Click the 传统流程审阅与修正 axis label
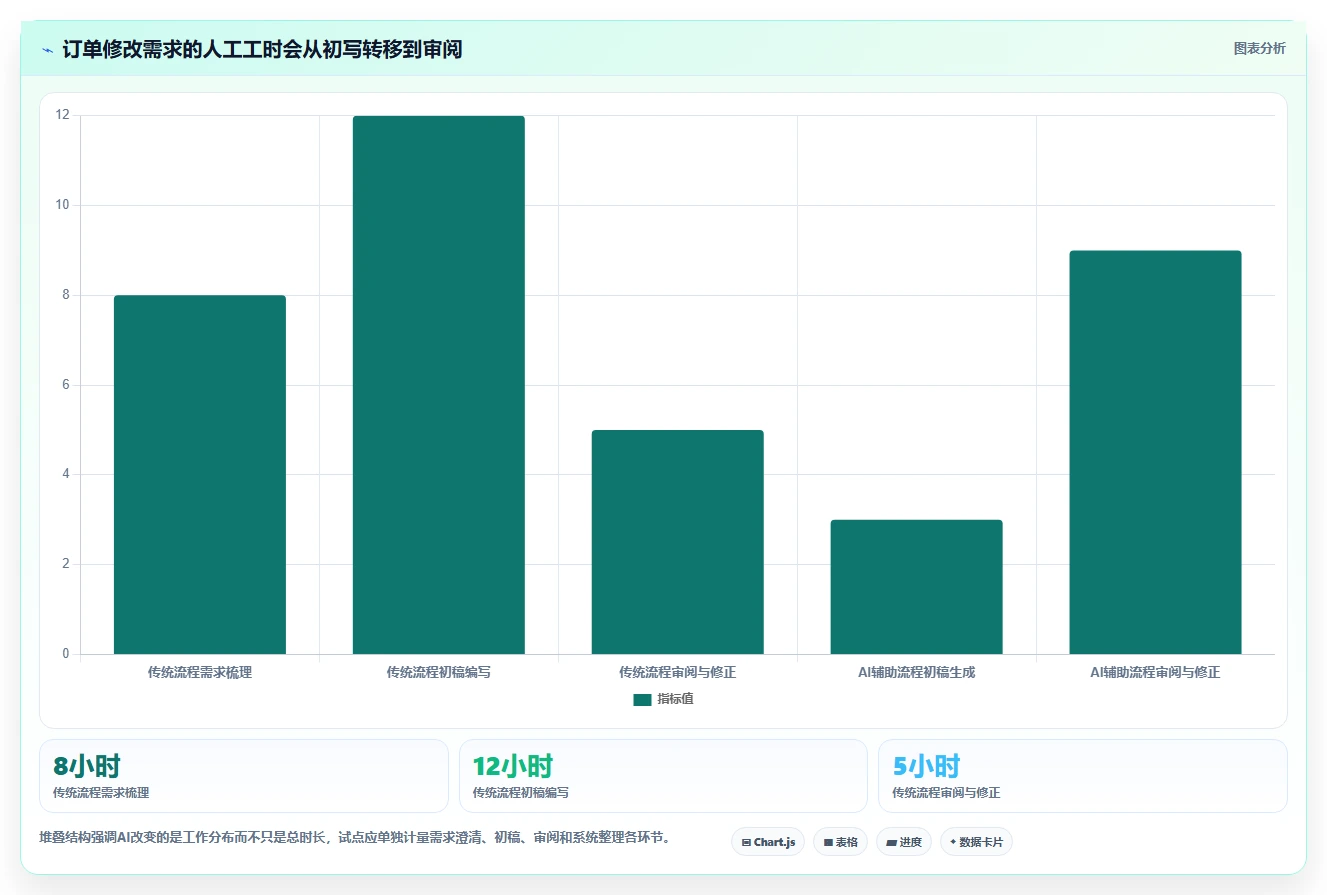The height and width of the screenshot is (895, 1327). point(677,673)
